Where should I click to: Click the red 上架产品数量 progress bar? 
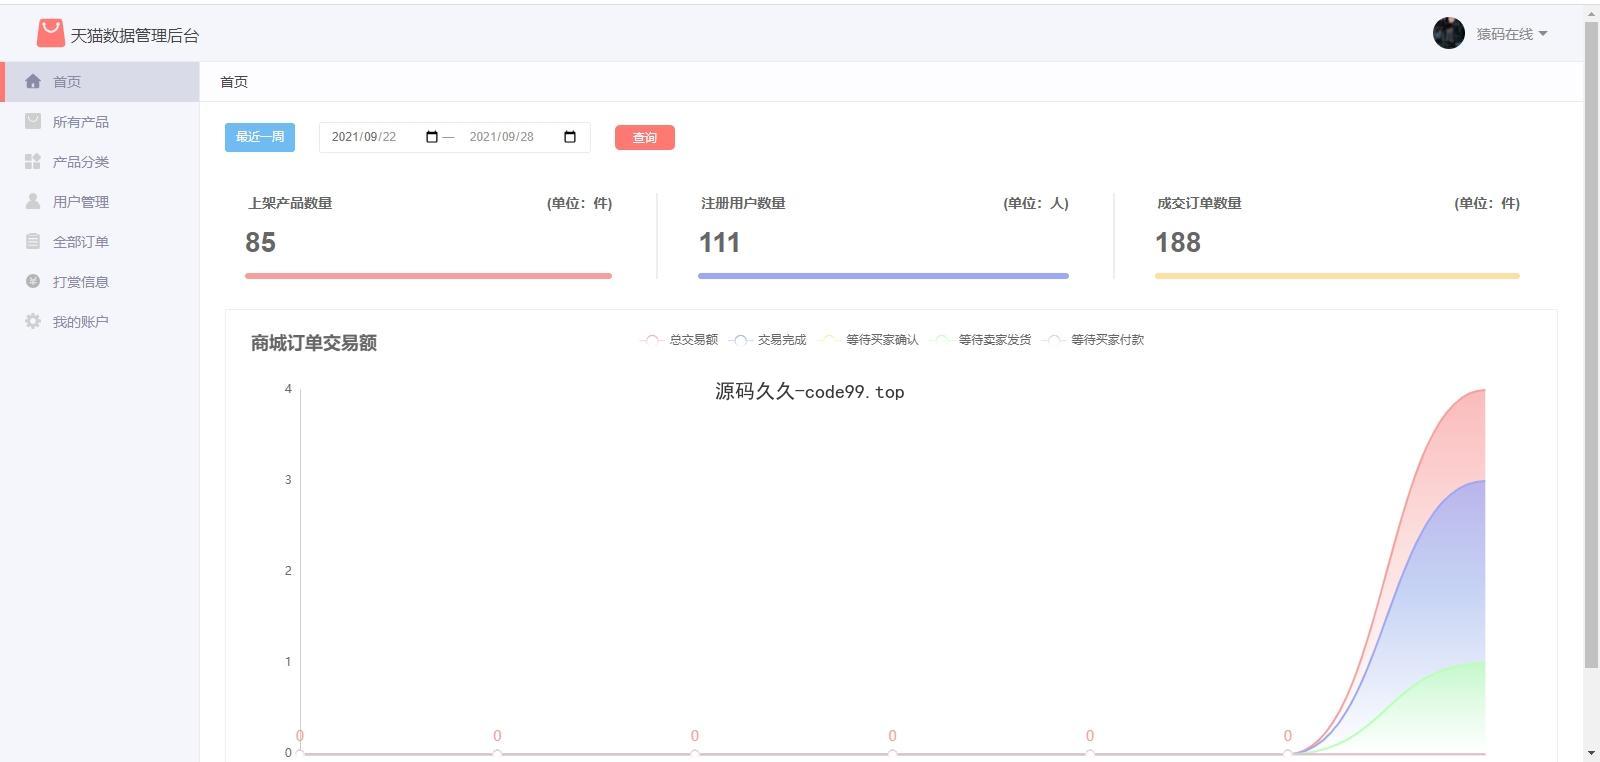pos(428,276)
